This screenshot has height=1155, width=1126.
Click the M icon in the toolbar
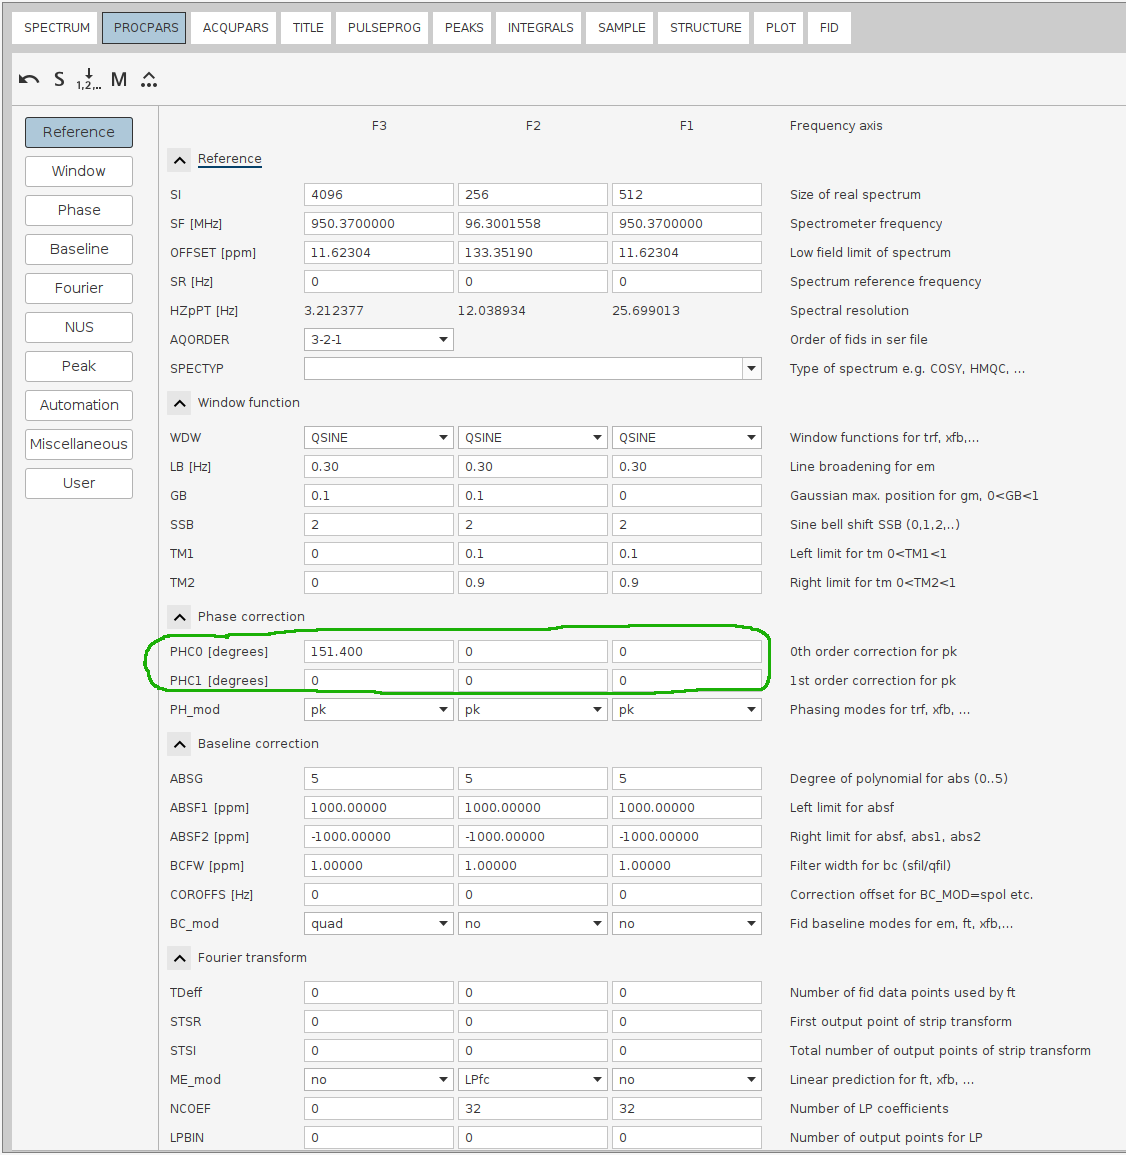pyautogui.click(x=118, y=79)
